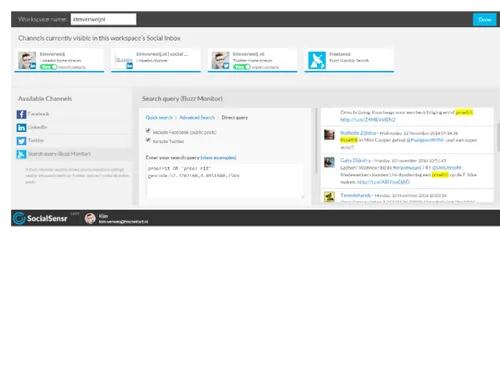This screenshot has width=500, height=375.
Task: Uncheck Include Twitter checkbox
Action: [148, 140]
